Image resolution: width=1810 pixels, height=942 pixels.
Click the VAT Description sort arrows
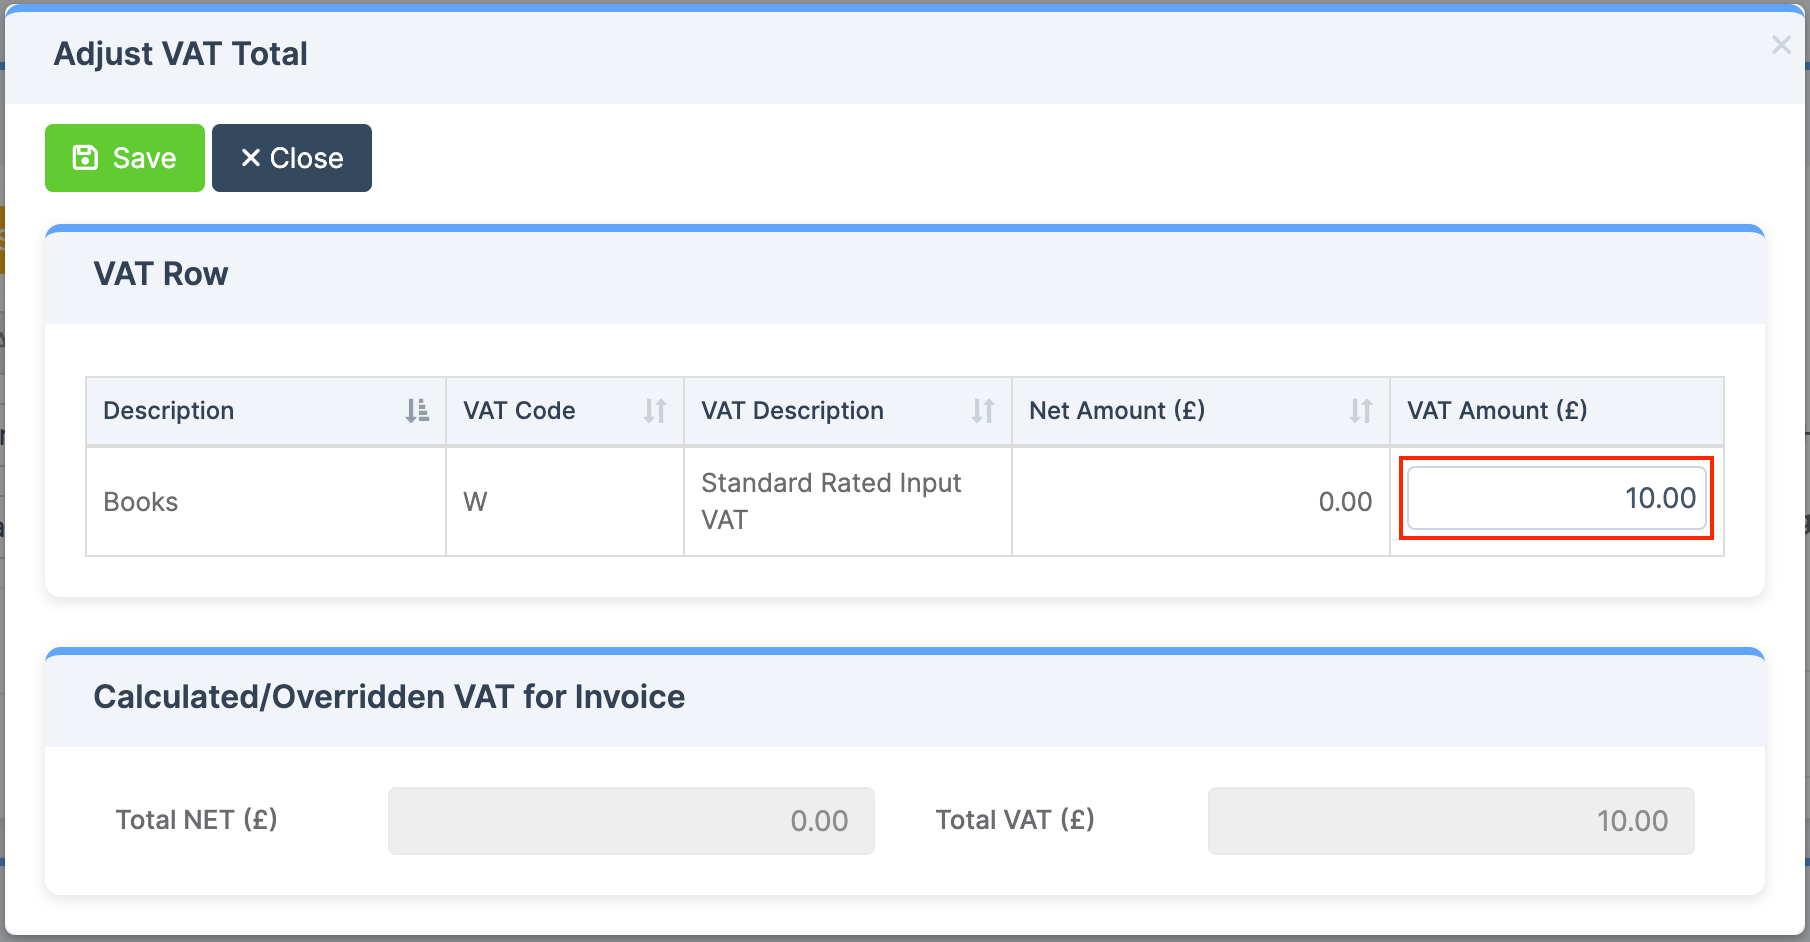(x=983, y=411)
